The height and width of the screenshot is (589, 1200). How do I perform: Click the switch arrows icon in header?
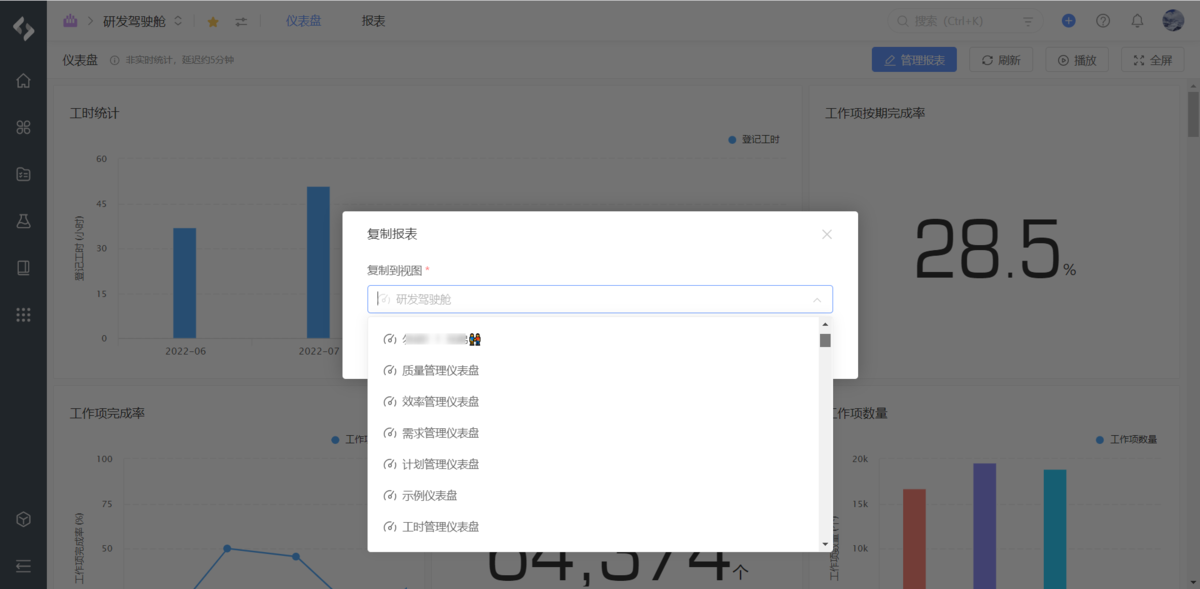241,21
